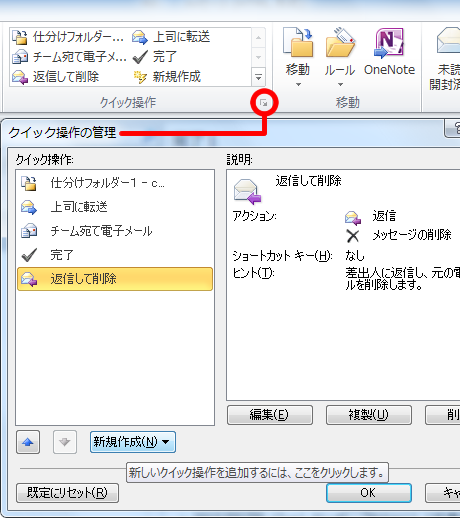The height and width of the screenshot is (518, 460).
Task: Click 返信 action icon in description
Action: point(353,218)
